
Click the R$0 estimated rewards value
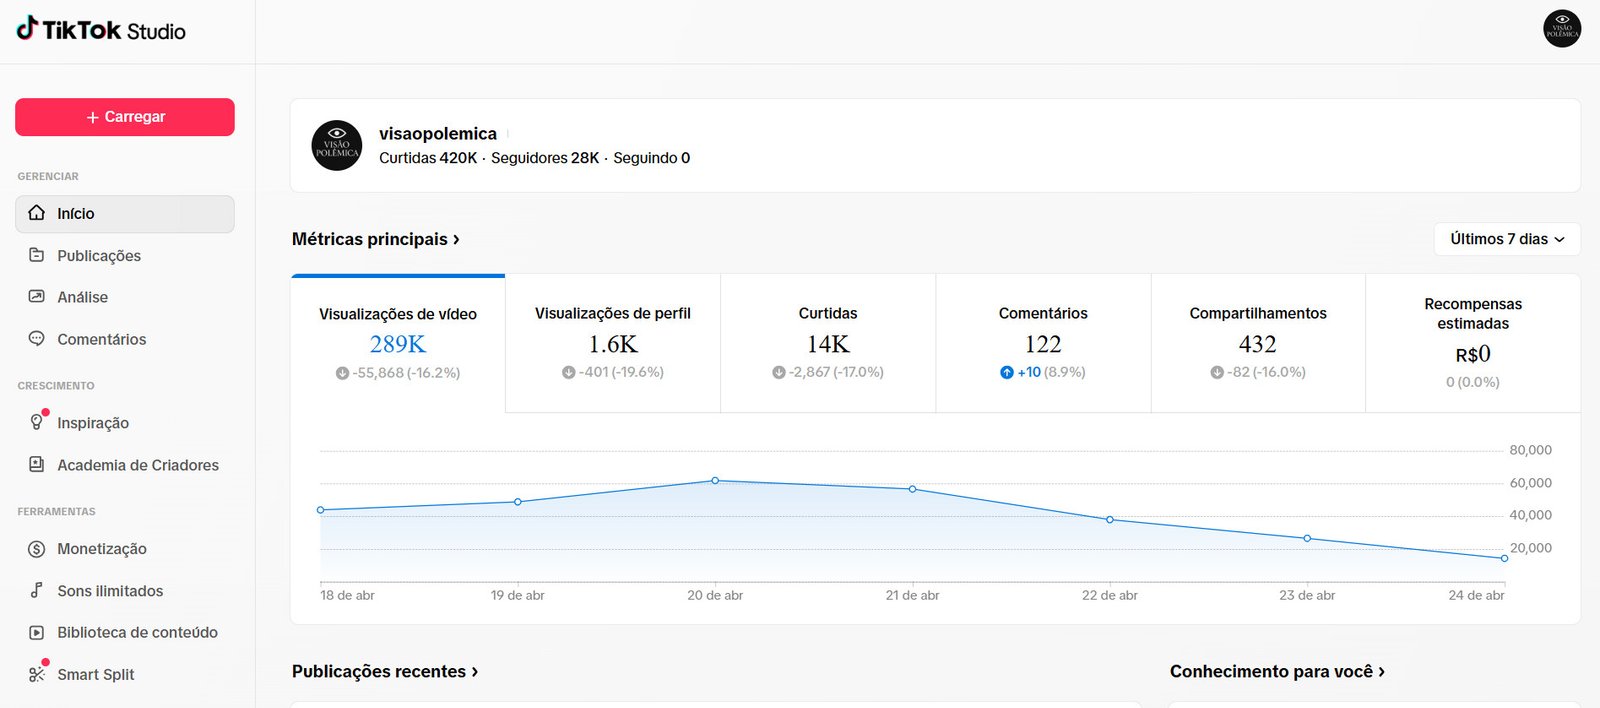point(1473,354)
